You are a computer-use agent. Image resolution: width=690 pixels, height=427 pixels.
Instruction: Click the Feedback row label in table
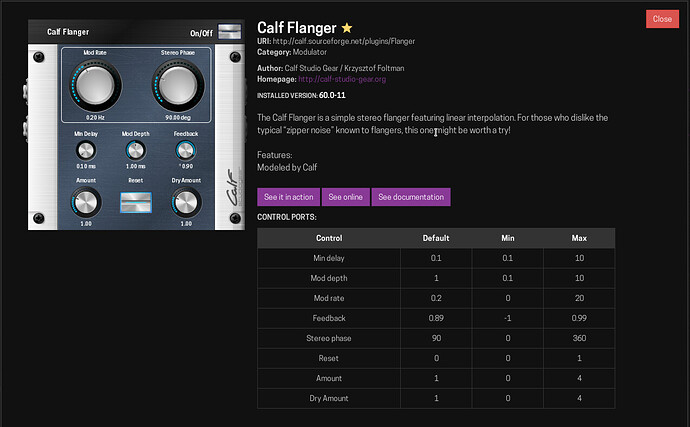click(329, 318)
